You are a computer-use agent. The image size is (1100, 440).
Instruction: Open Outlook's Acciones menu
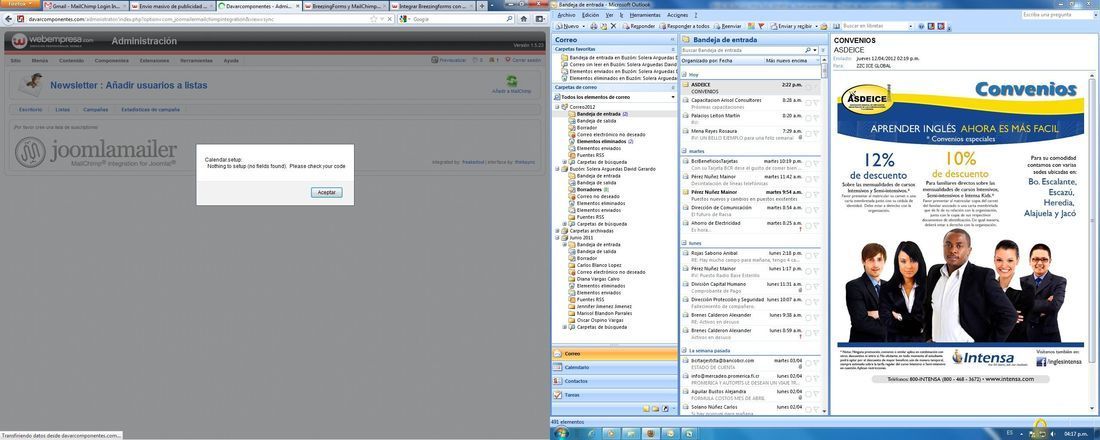677,15
